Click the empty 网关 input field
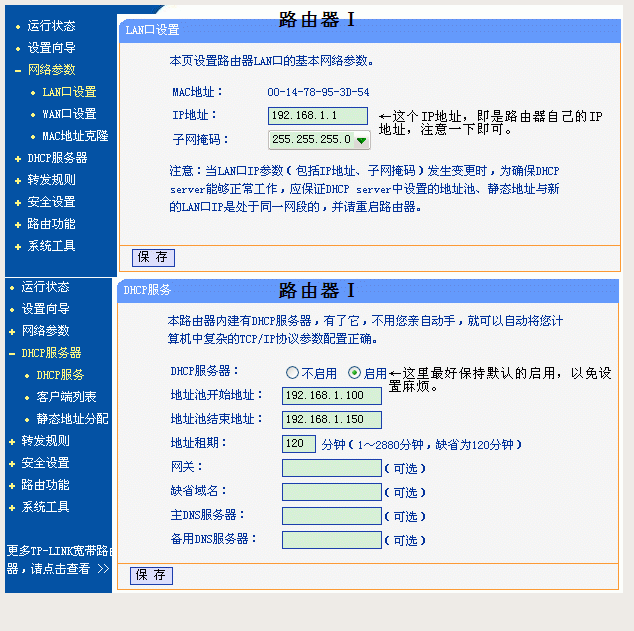 click(332, 468)
